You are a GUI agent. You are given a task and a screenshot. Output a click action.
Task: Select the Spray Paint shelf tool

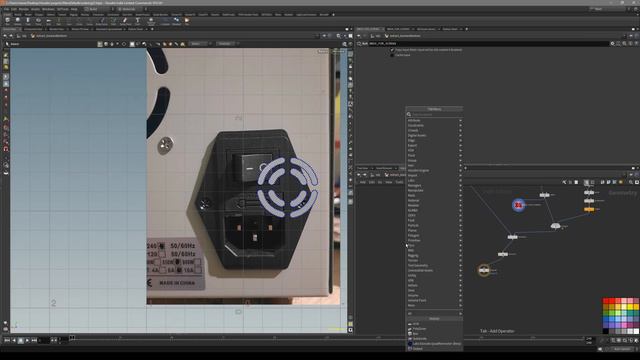[x=125, y=21]
